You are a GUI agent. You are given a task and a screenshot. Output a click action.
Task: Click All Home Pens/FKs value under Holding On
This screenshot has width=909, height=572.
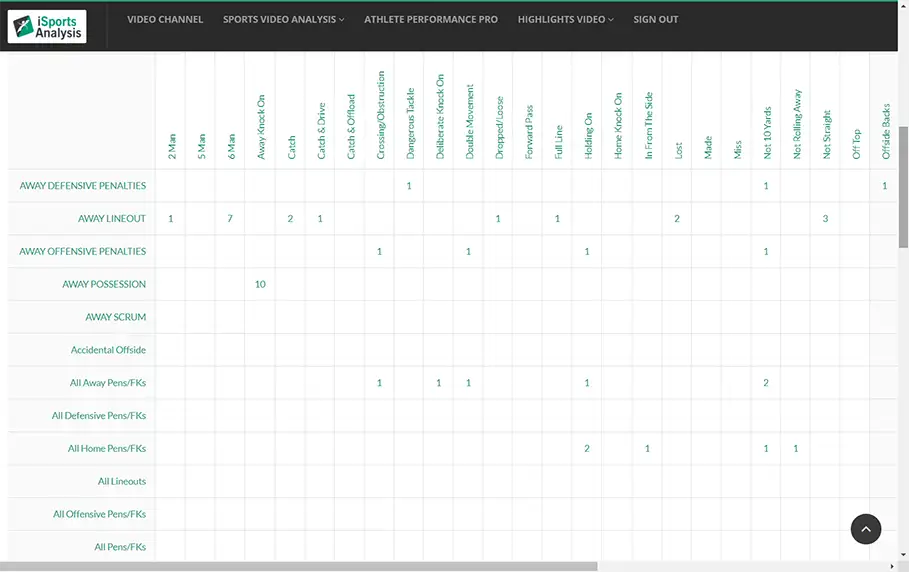point(587,449)
